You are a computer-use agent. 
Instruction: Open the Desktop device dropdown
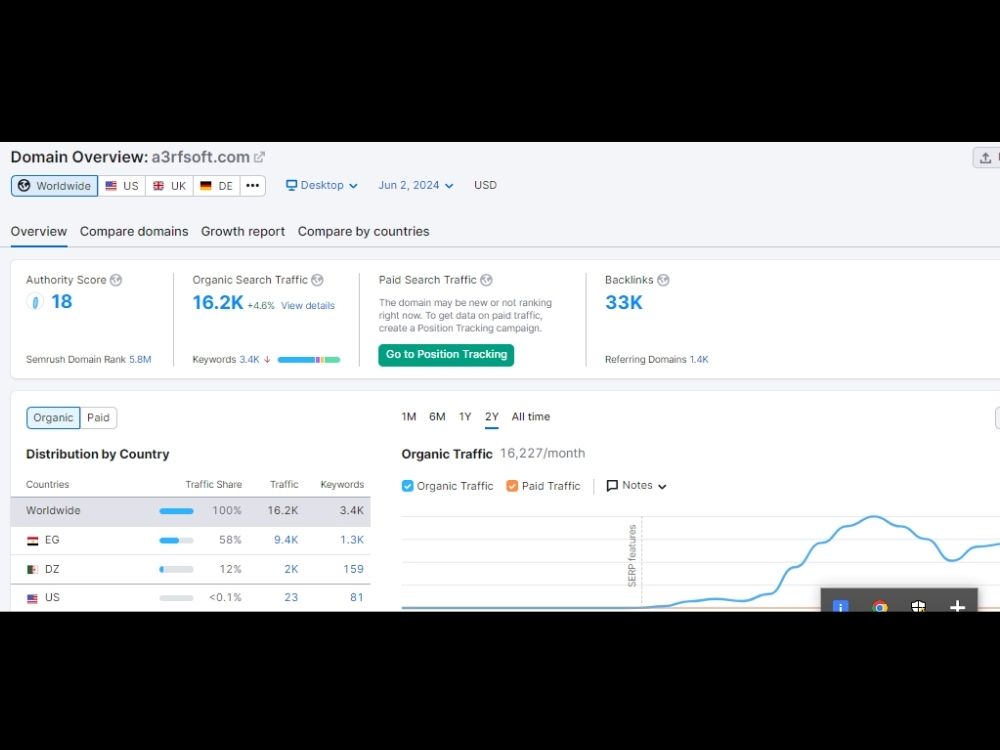tap(321, 185)
